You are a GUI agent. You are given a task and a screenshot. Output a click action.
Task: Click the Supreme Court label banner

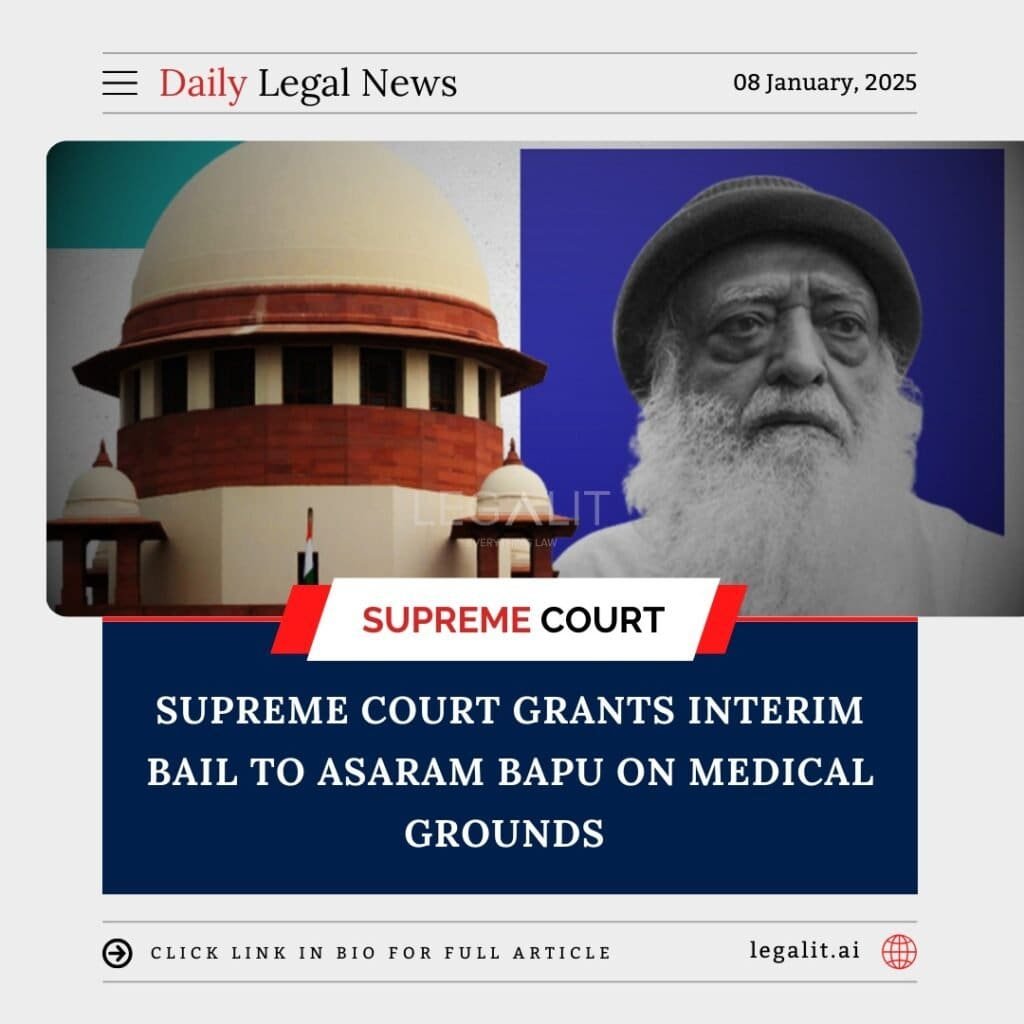[x=513, y=619]
